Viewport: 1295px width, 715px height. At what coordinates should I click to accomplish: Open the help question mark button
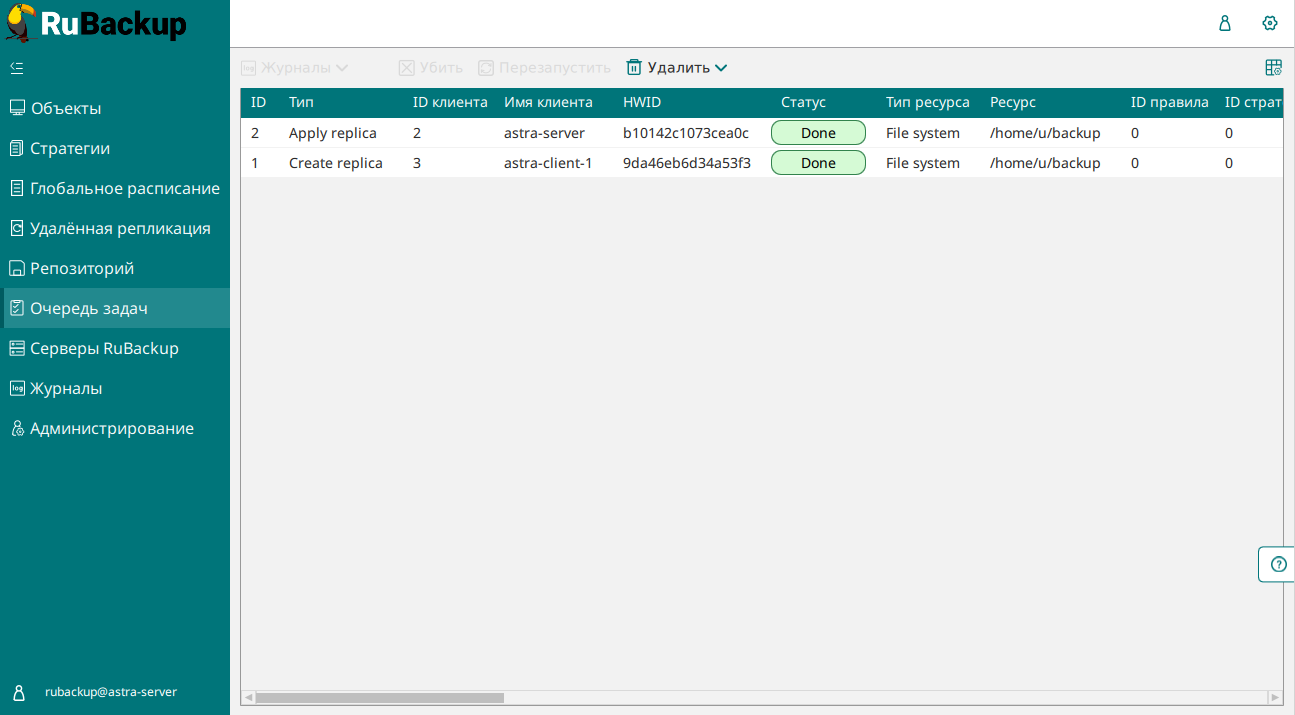(x=1278, y=564)
